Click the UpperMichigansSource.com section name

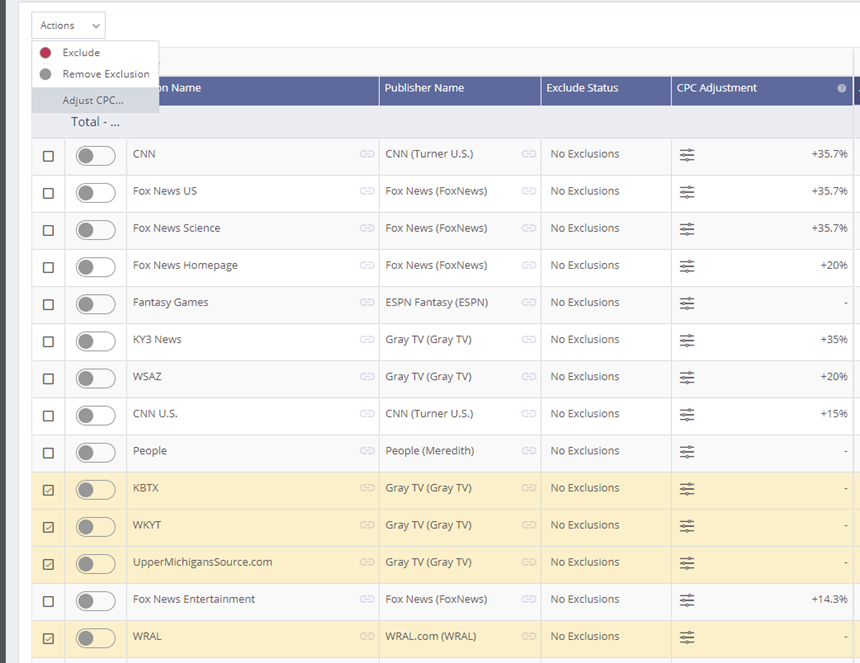202,562
